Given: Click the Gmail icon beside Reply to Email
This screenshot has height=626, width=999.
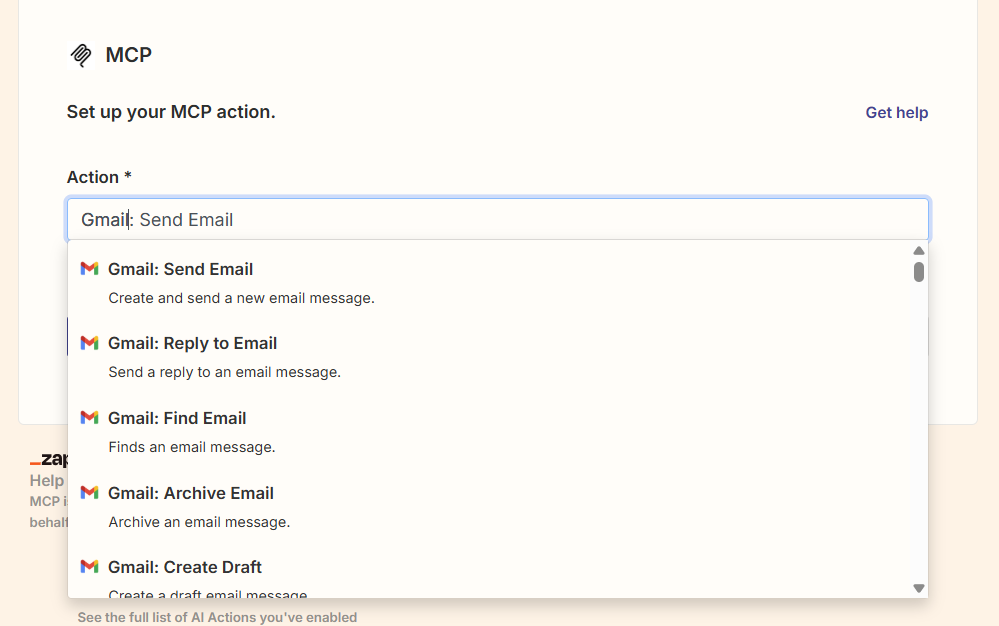Looking at the screenshot, I should coord(89,343).
